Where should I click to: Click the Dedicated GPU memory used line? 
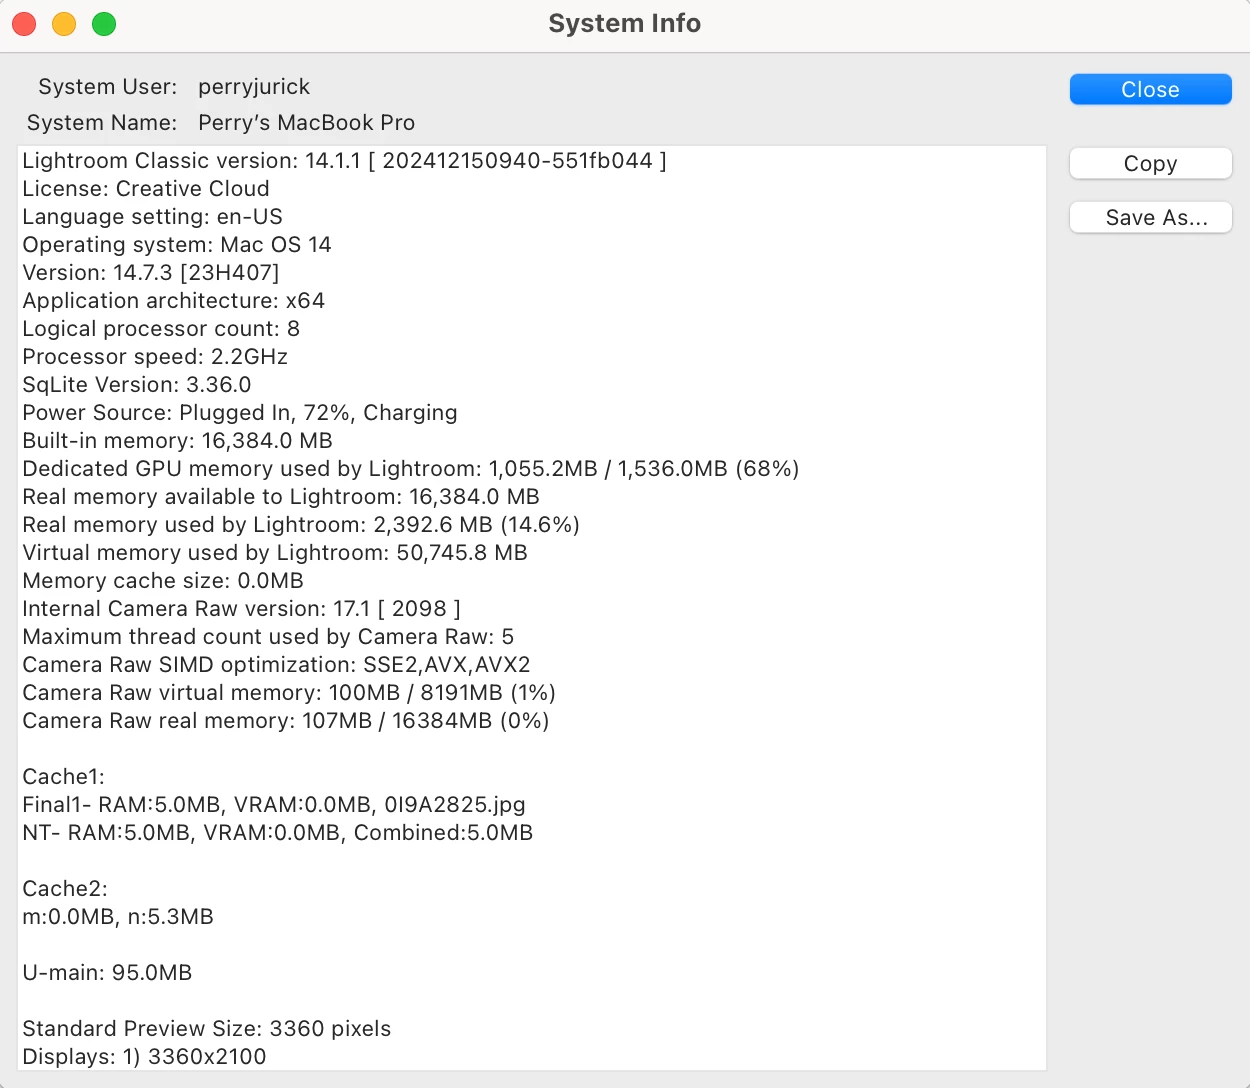click(x=411, y=469)
